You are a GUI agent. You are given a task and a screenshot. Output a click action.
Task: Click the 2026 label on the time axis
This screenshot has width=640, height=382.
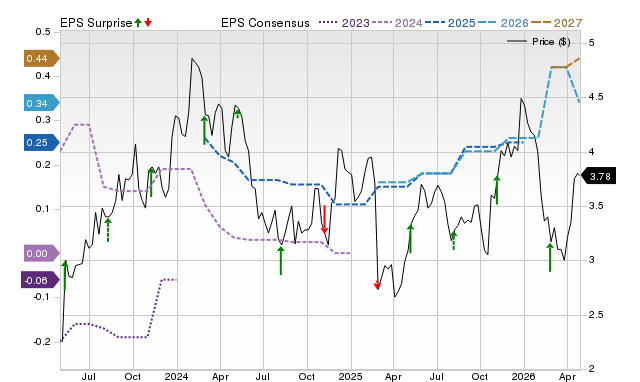(524, 376)
